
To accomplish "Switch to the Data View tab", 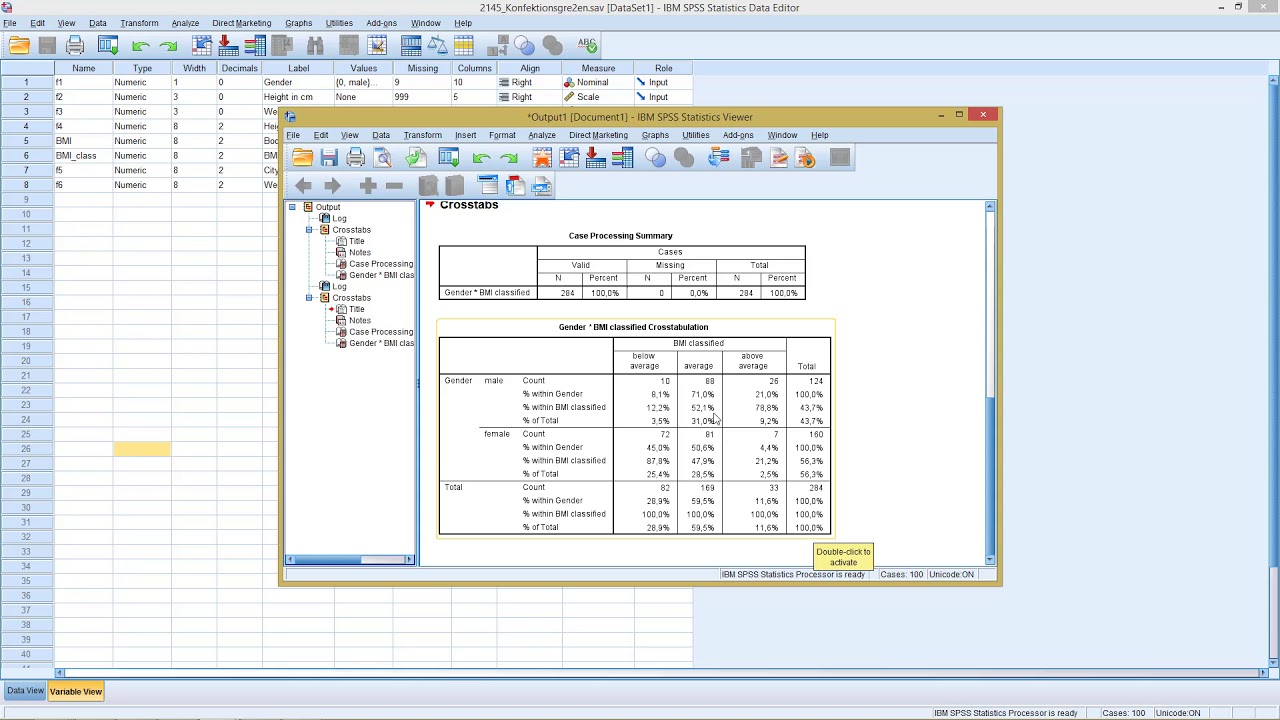I will tap(26, 691).
